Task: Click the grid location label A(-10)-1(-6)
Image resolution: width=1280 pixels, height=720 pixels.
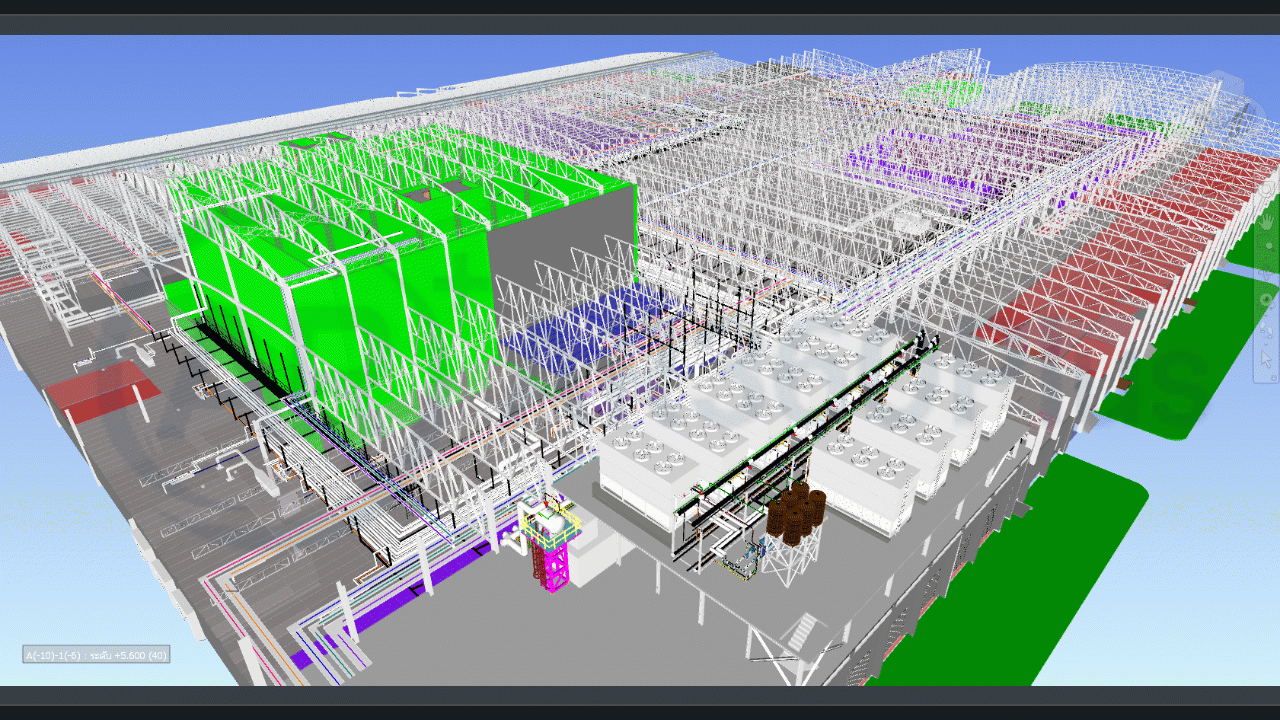Action: [95, 655]
